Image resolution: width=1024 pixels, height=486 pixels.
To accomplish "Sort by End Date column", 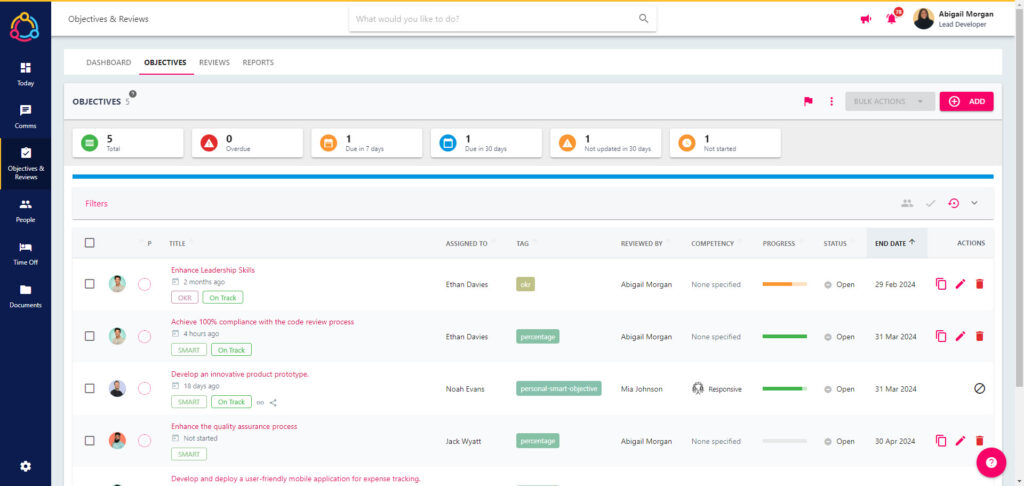I will pos(895,243).
